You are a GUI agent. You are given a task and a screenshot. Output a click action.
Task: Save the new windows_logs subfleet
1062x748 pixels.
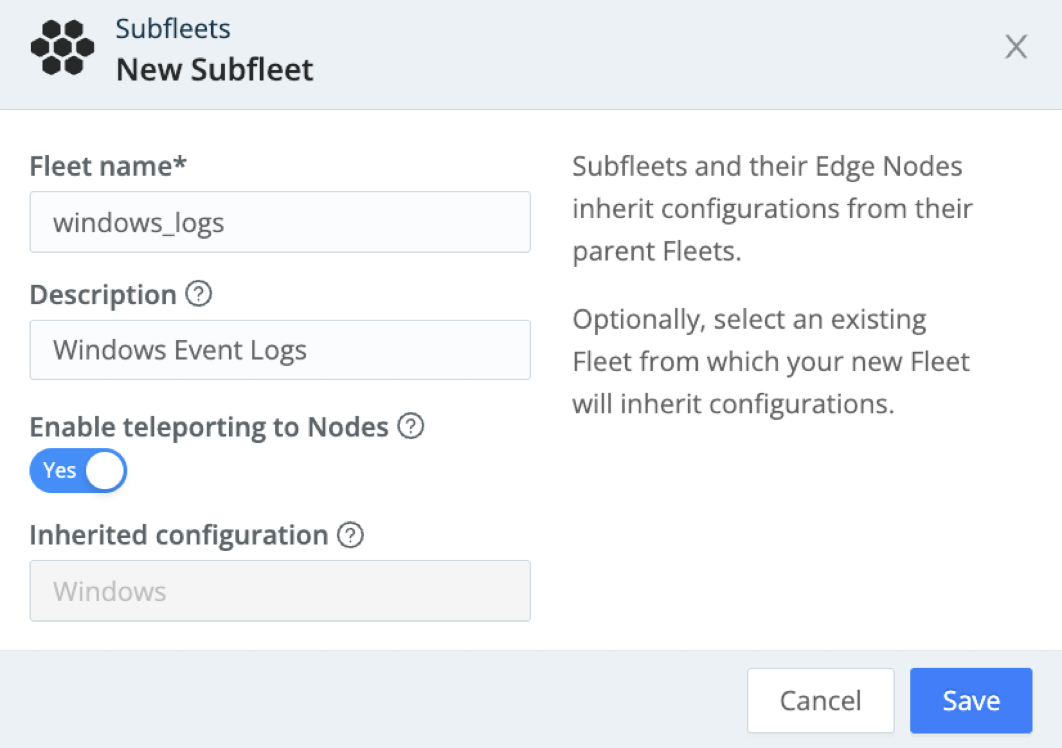[970, 700]
